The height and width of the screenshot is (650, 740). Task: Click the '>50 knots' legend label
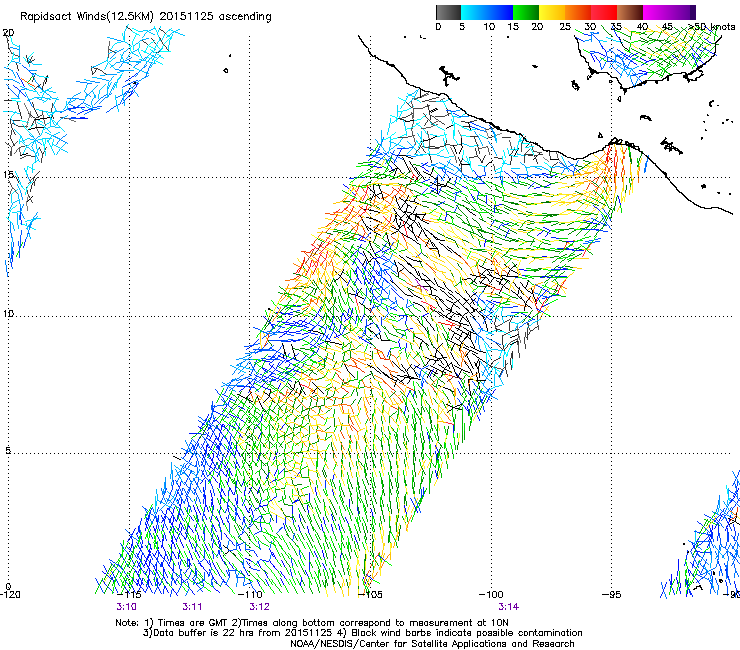[x=711, y=27]
